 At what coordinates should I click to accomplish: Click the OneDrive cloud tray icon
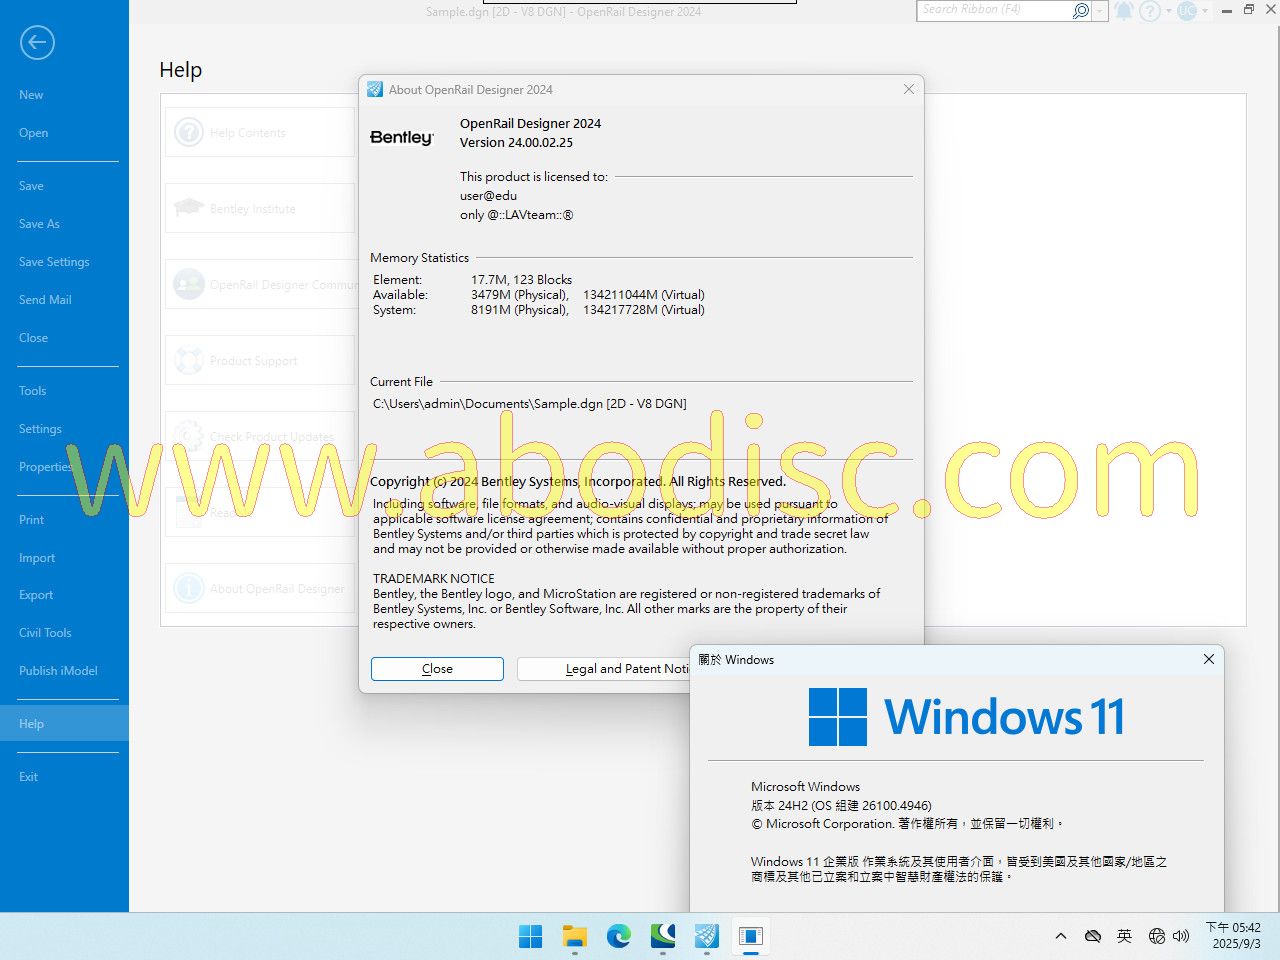point(1093,936)
